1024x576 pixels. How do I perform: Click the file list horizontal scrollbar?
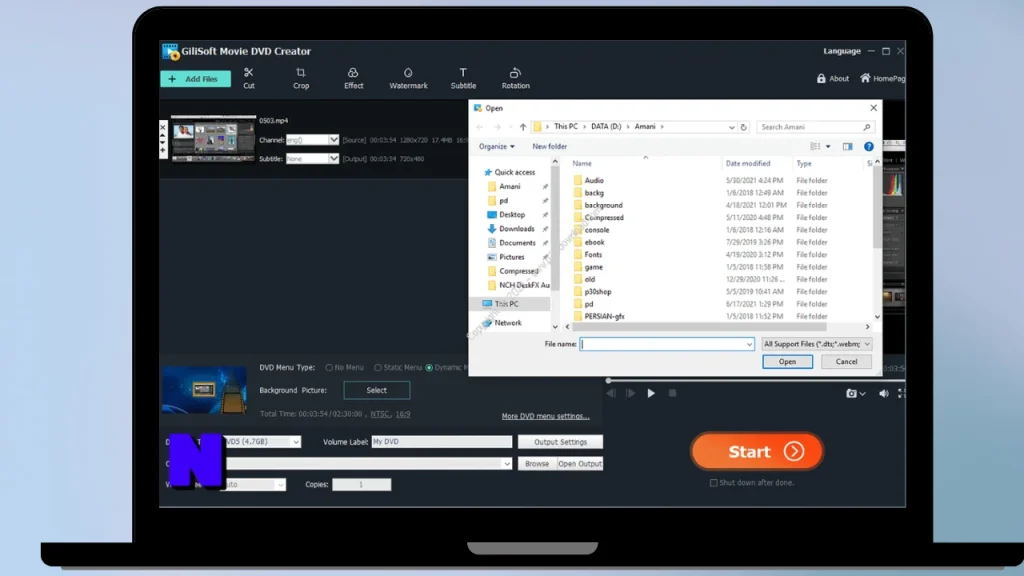point(699,327)
